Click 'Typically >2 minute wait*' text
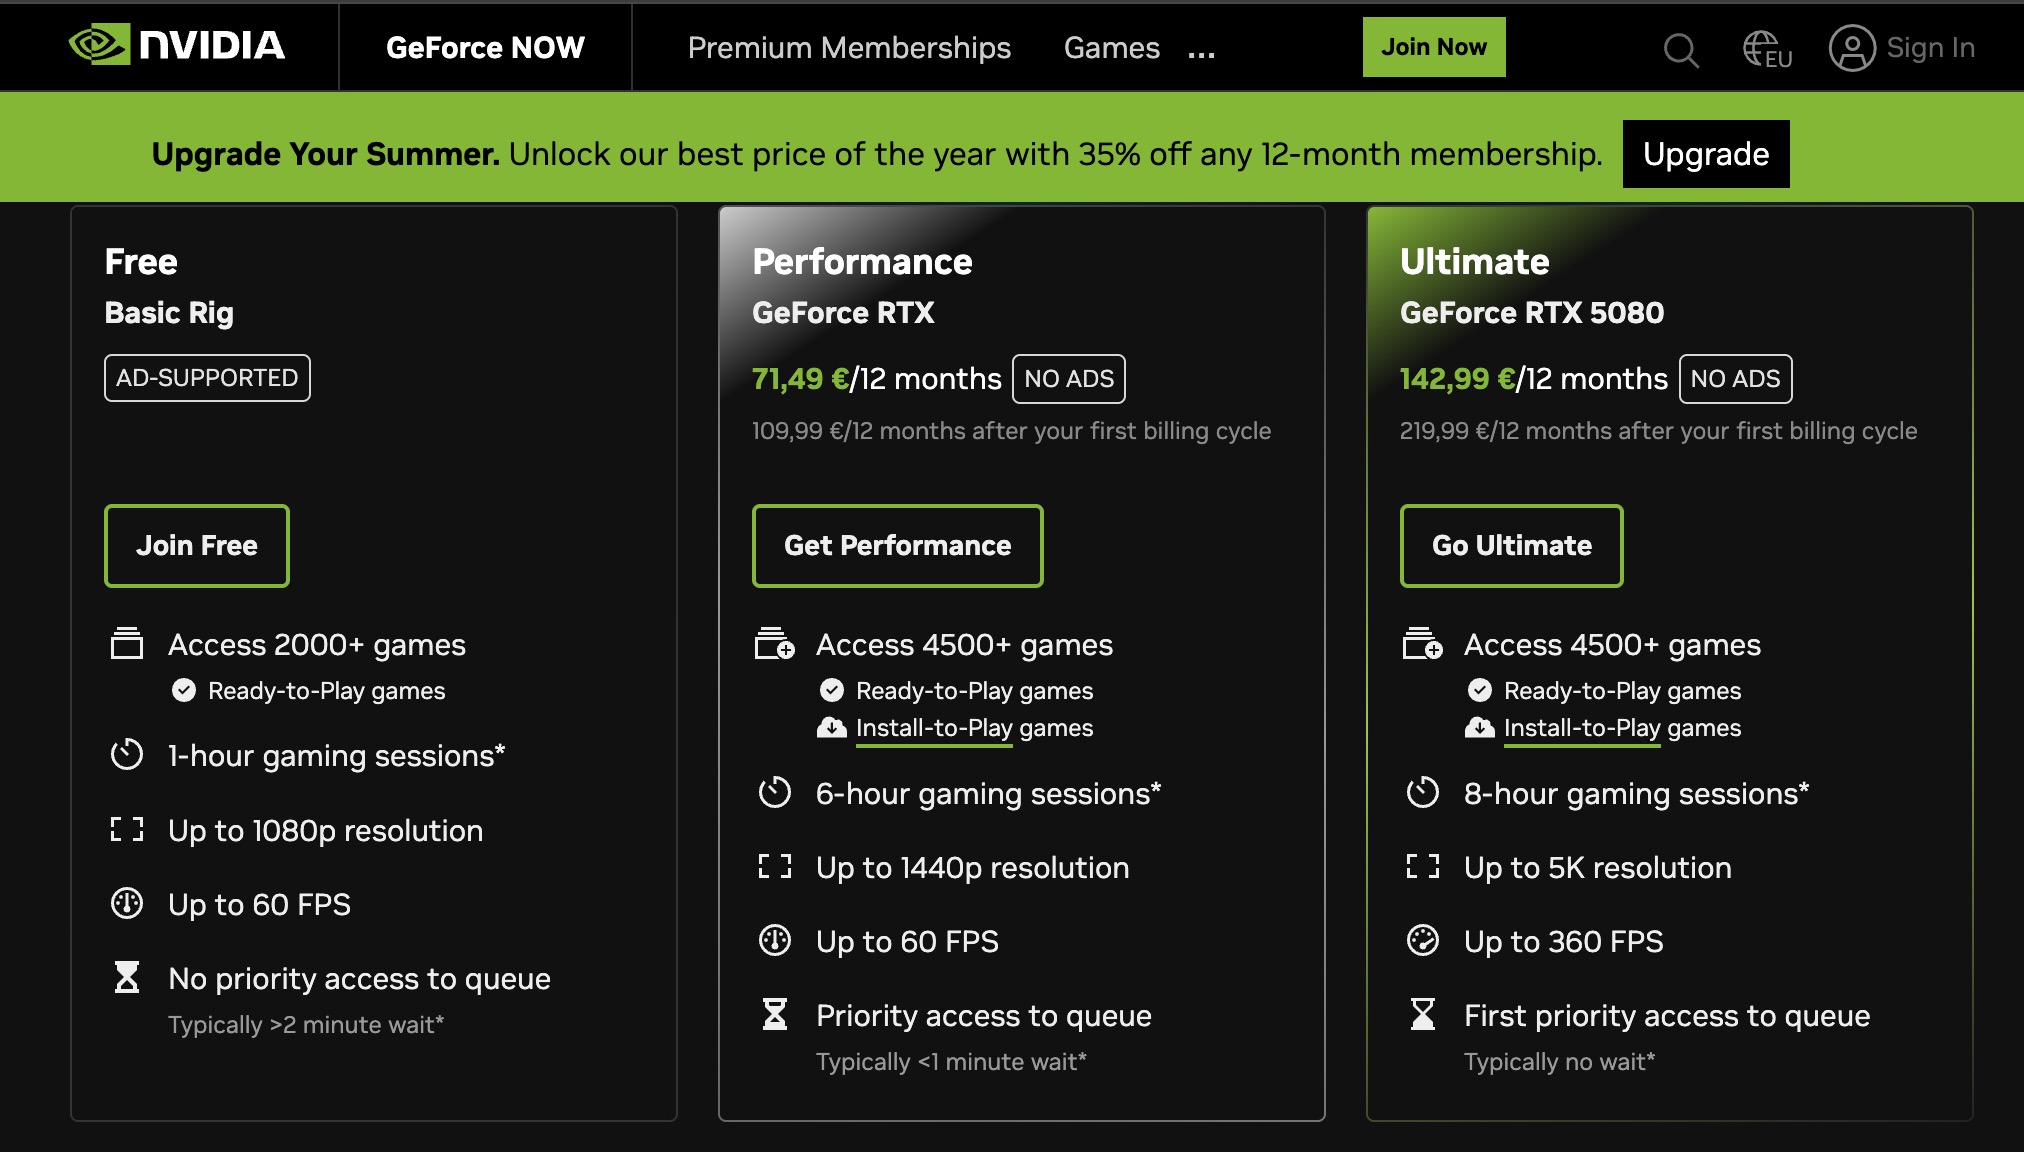The image size is (2024, 1152). 306,1024
